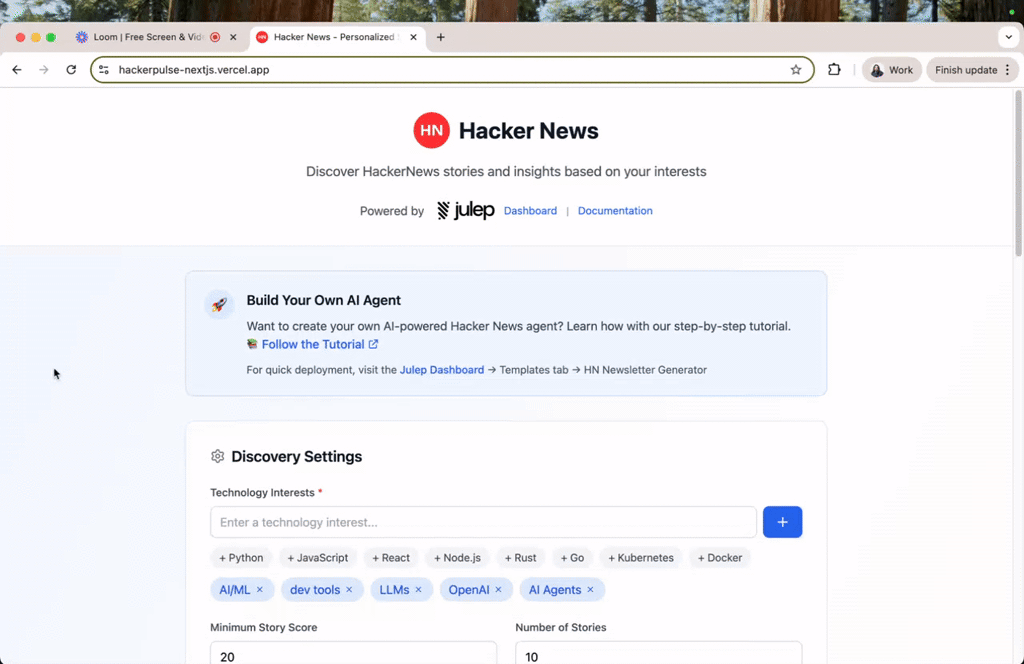Click the recording indicator on Loom tab
The width and height of the screenshot is (1024, 664).
[x=215, y=37]
